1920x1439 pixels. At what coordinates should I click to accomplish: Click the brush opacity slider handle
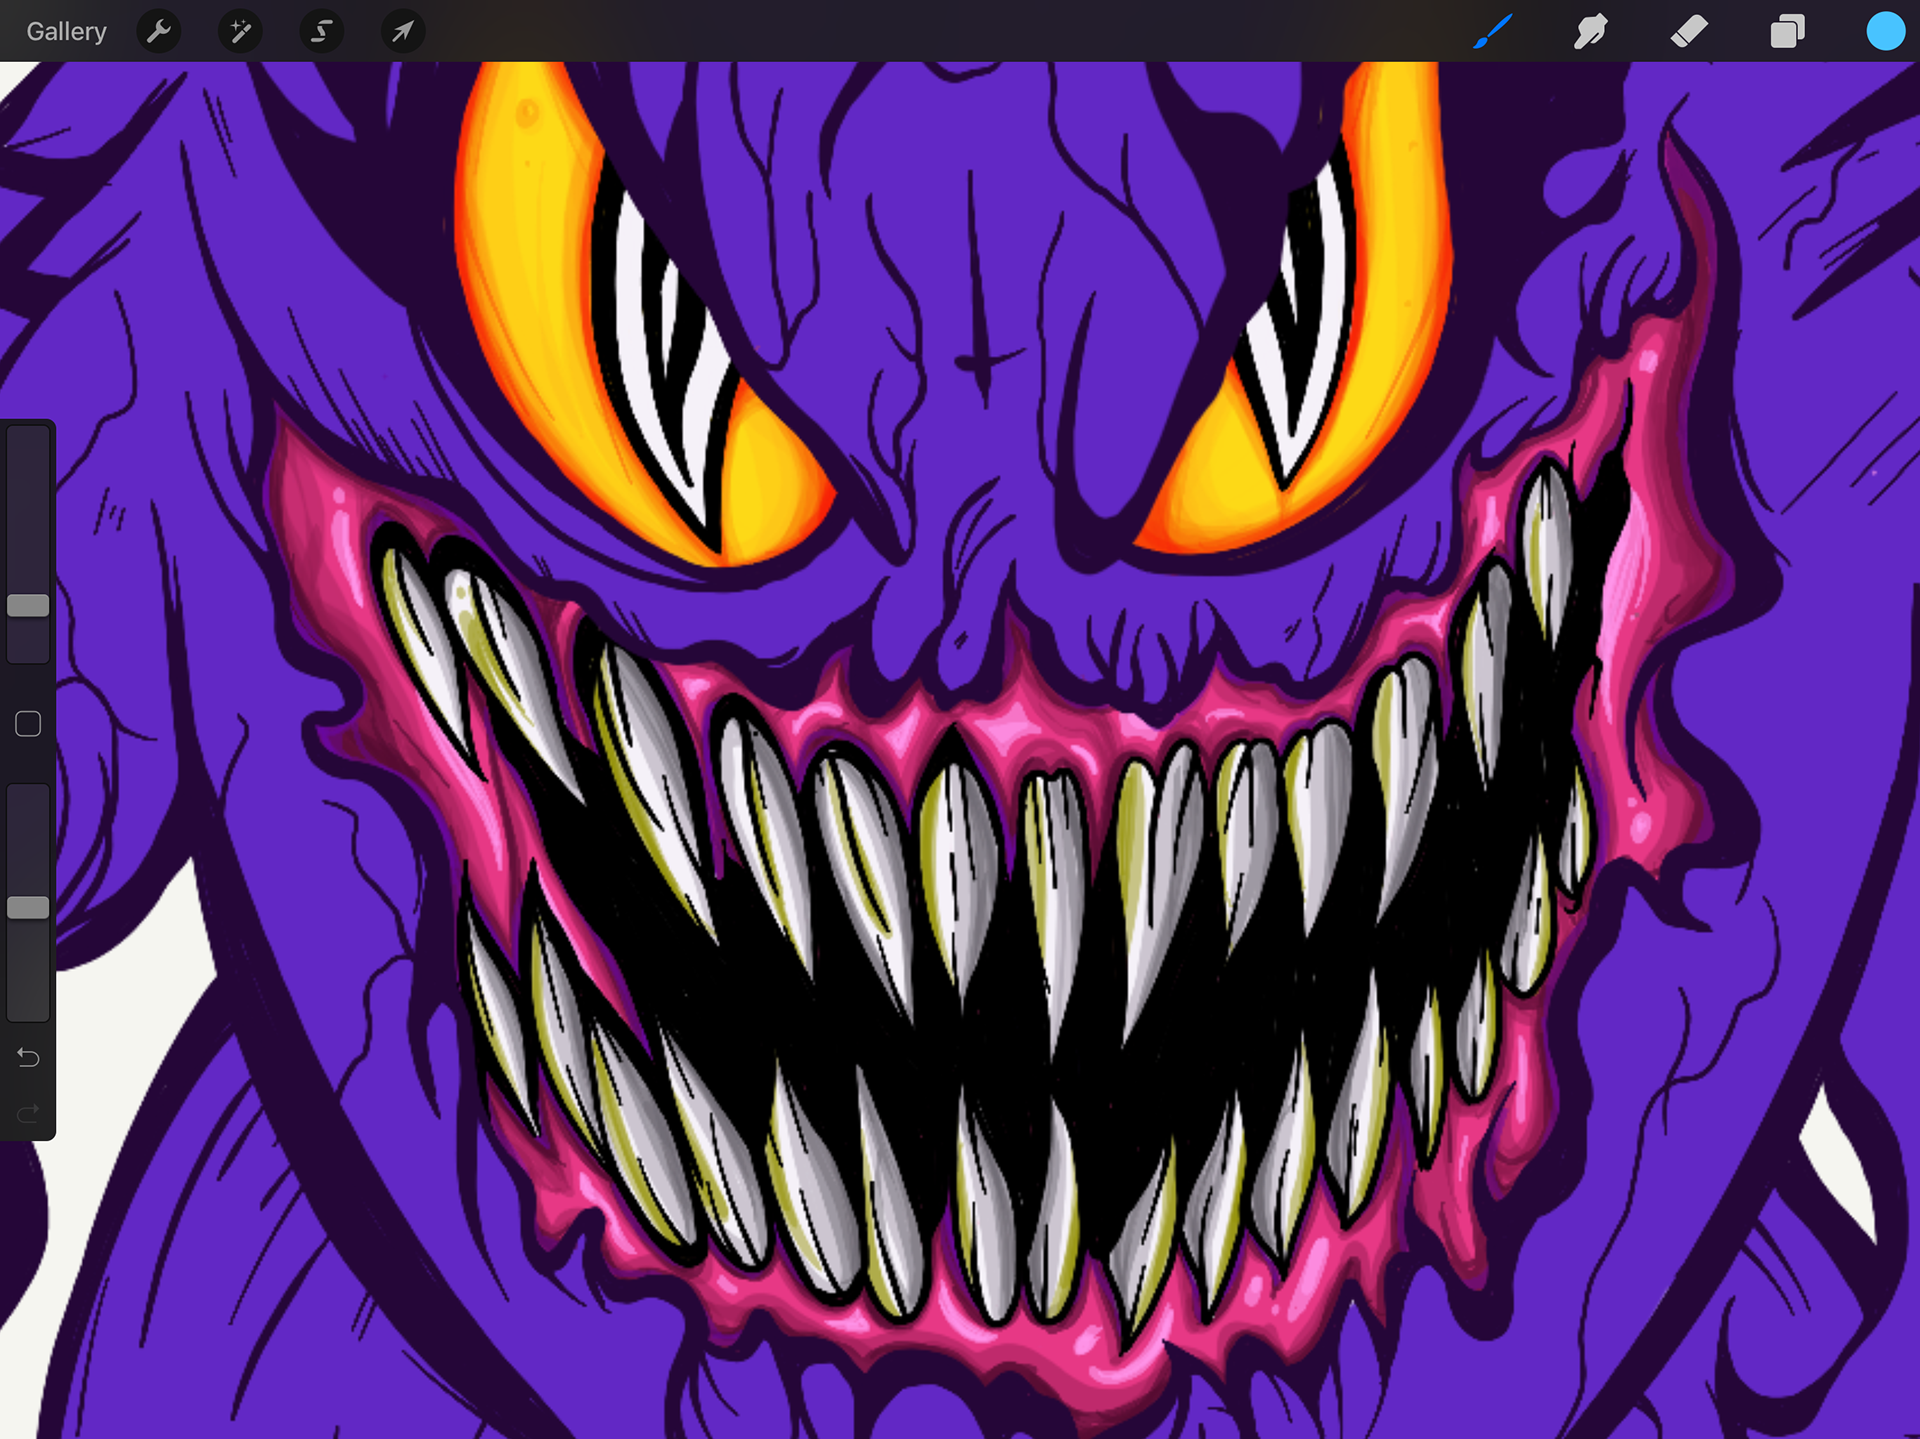point(28,907)
